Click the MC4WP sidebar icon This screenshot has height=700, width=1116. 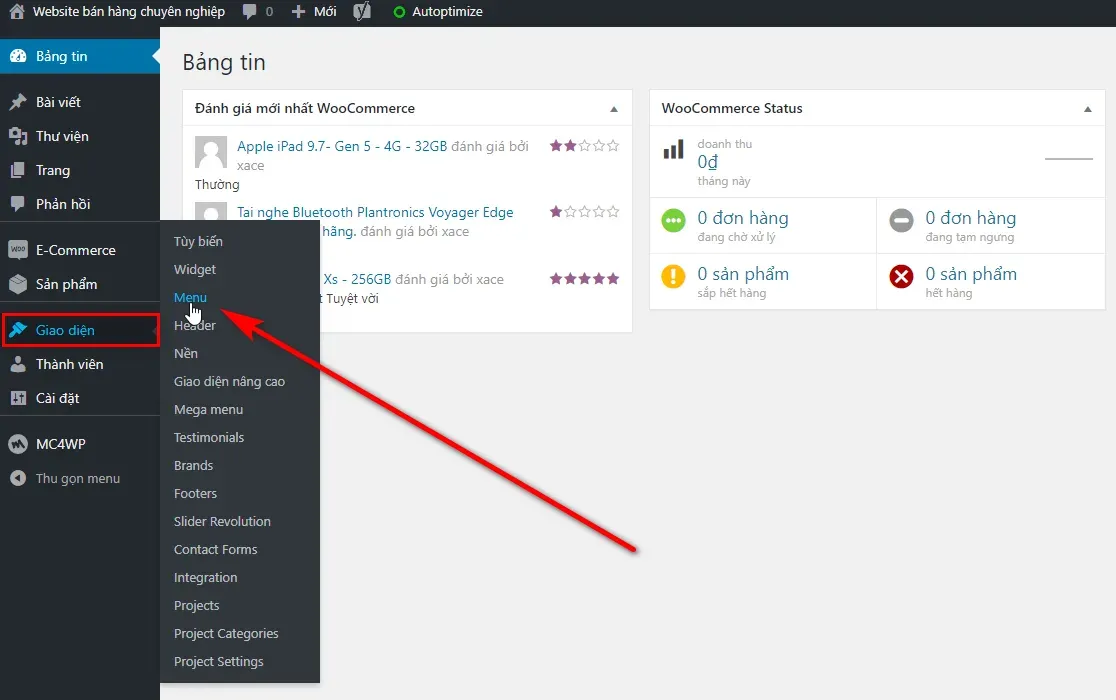[x=18, y=444]
